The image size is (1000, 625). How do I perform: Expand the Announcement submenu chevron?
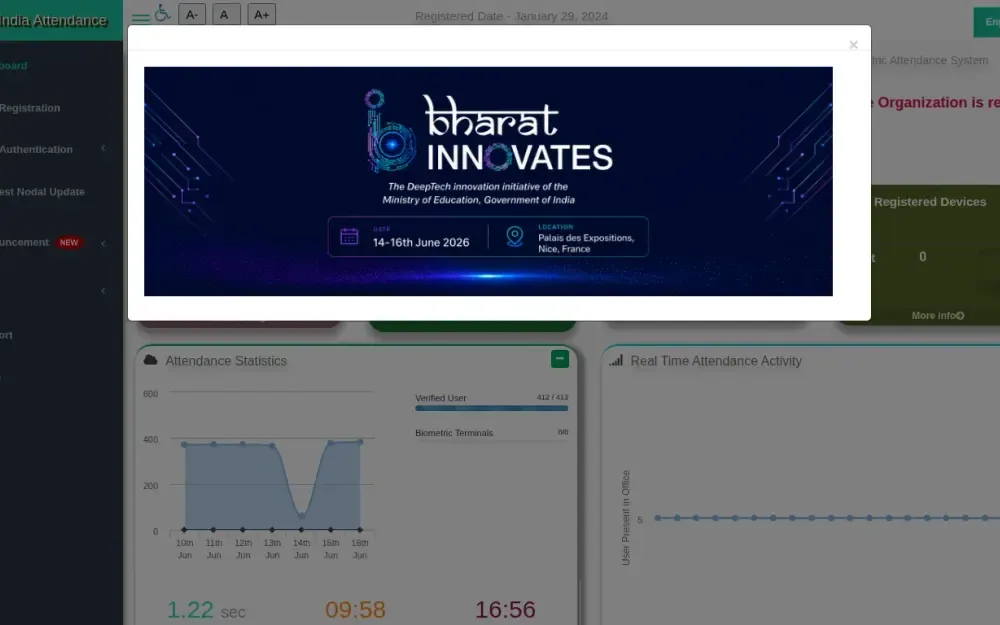[x=103, y=243]
